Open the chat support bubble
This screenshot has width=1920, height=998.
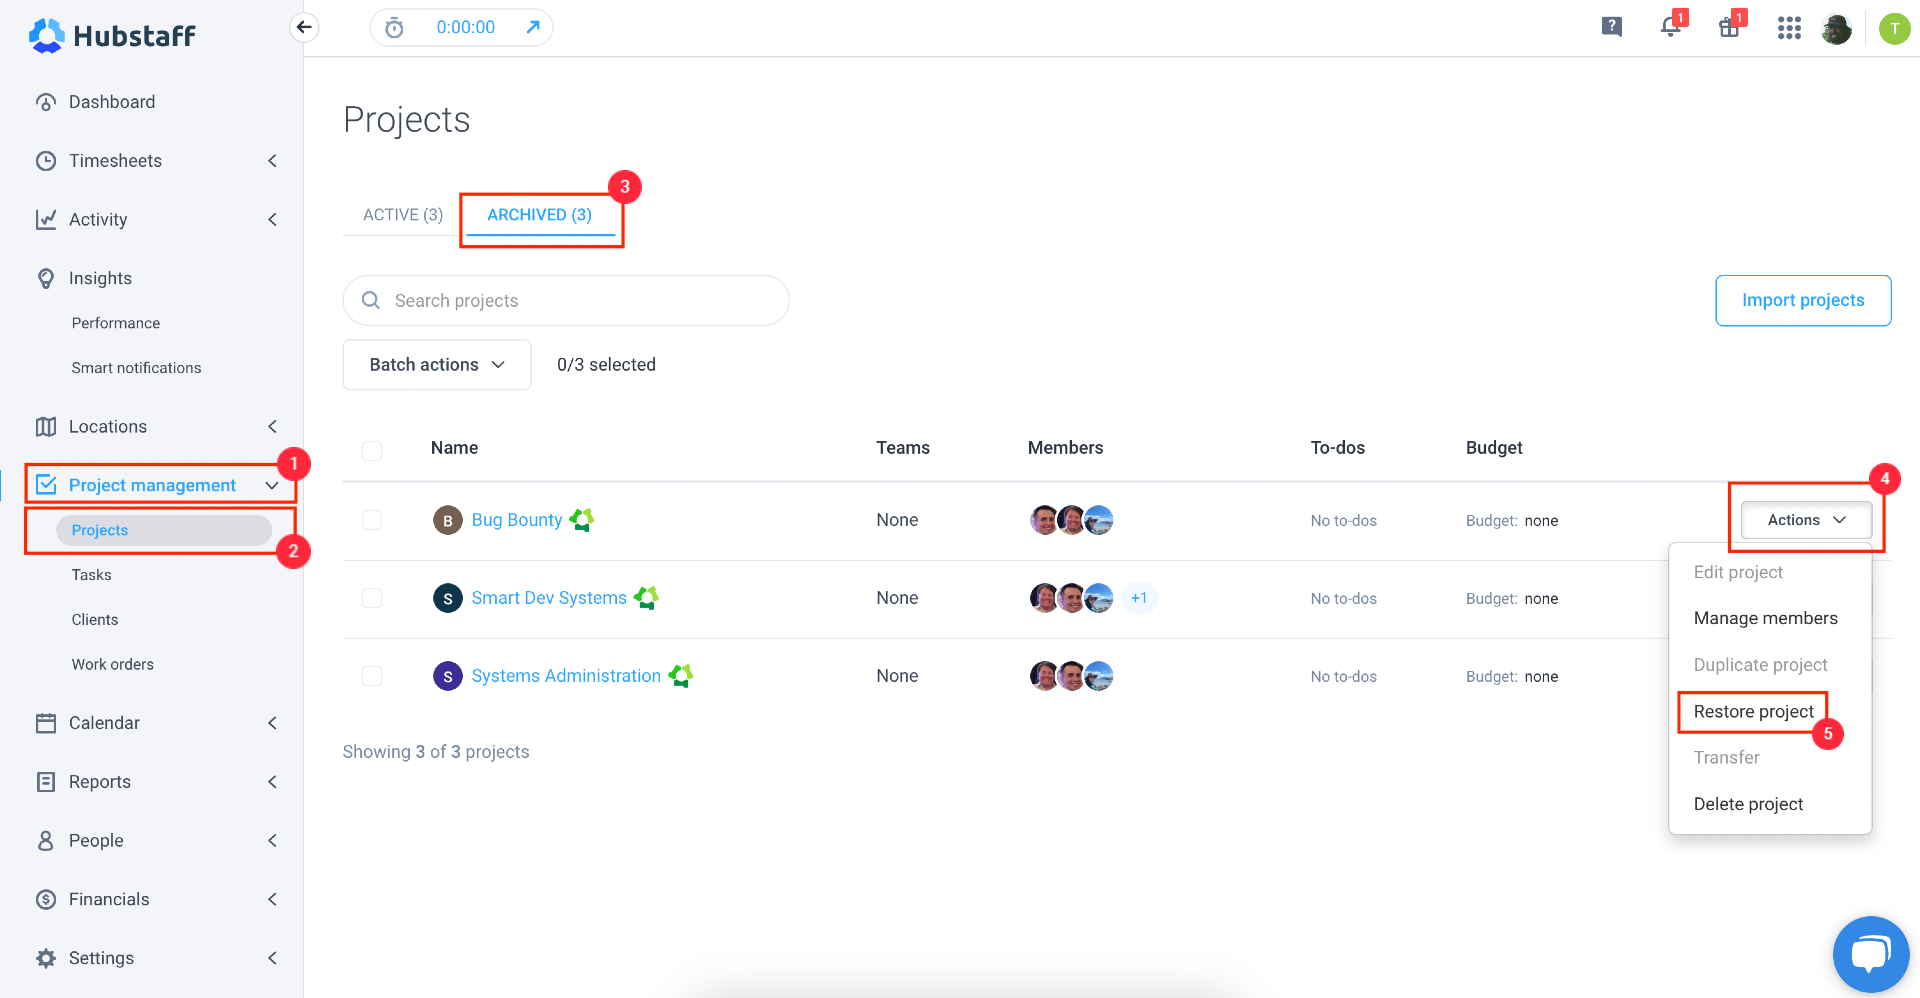pyautogui.click(x=1871, y=954)
